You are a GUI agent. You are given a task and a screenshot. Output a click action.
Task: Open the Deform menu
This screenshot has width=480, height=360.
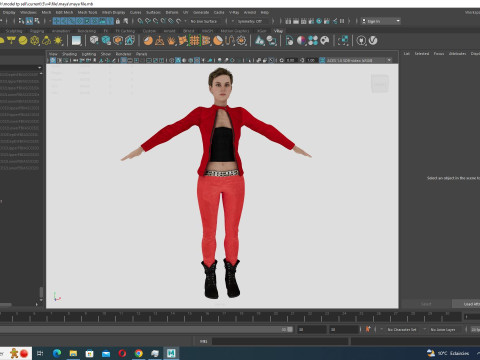point(172,12)
